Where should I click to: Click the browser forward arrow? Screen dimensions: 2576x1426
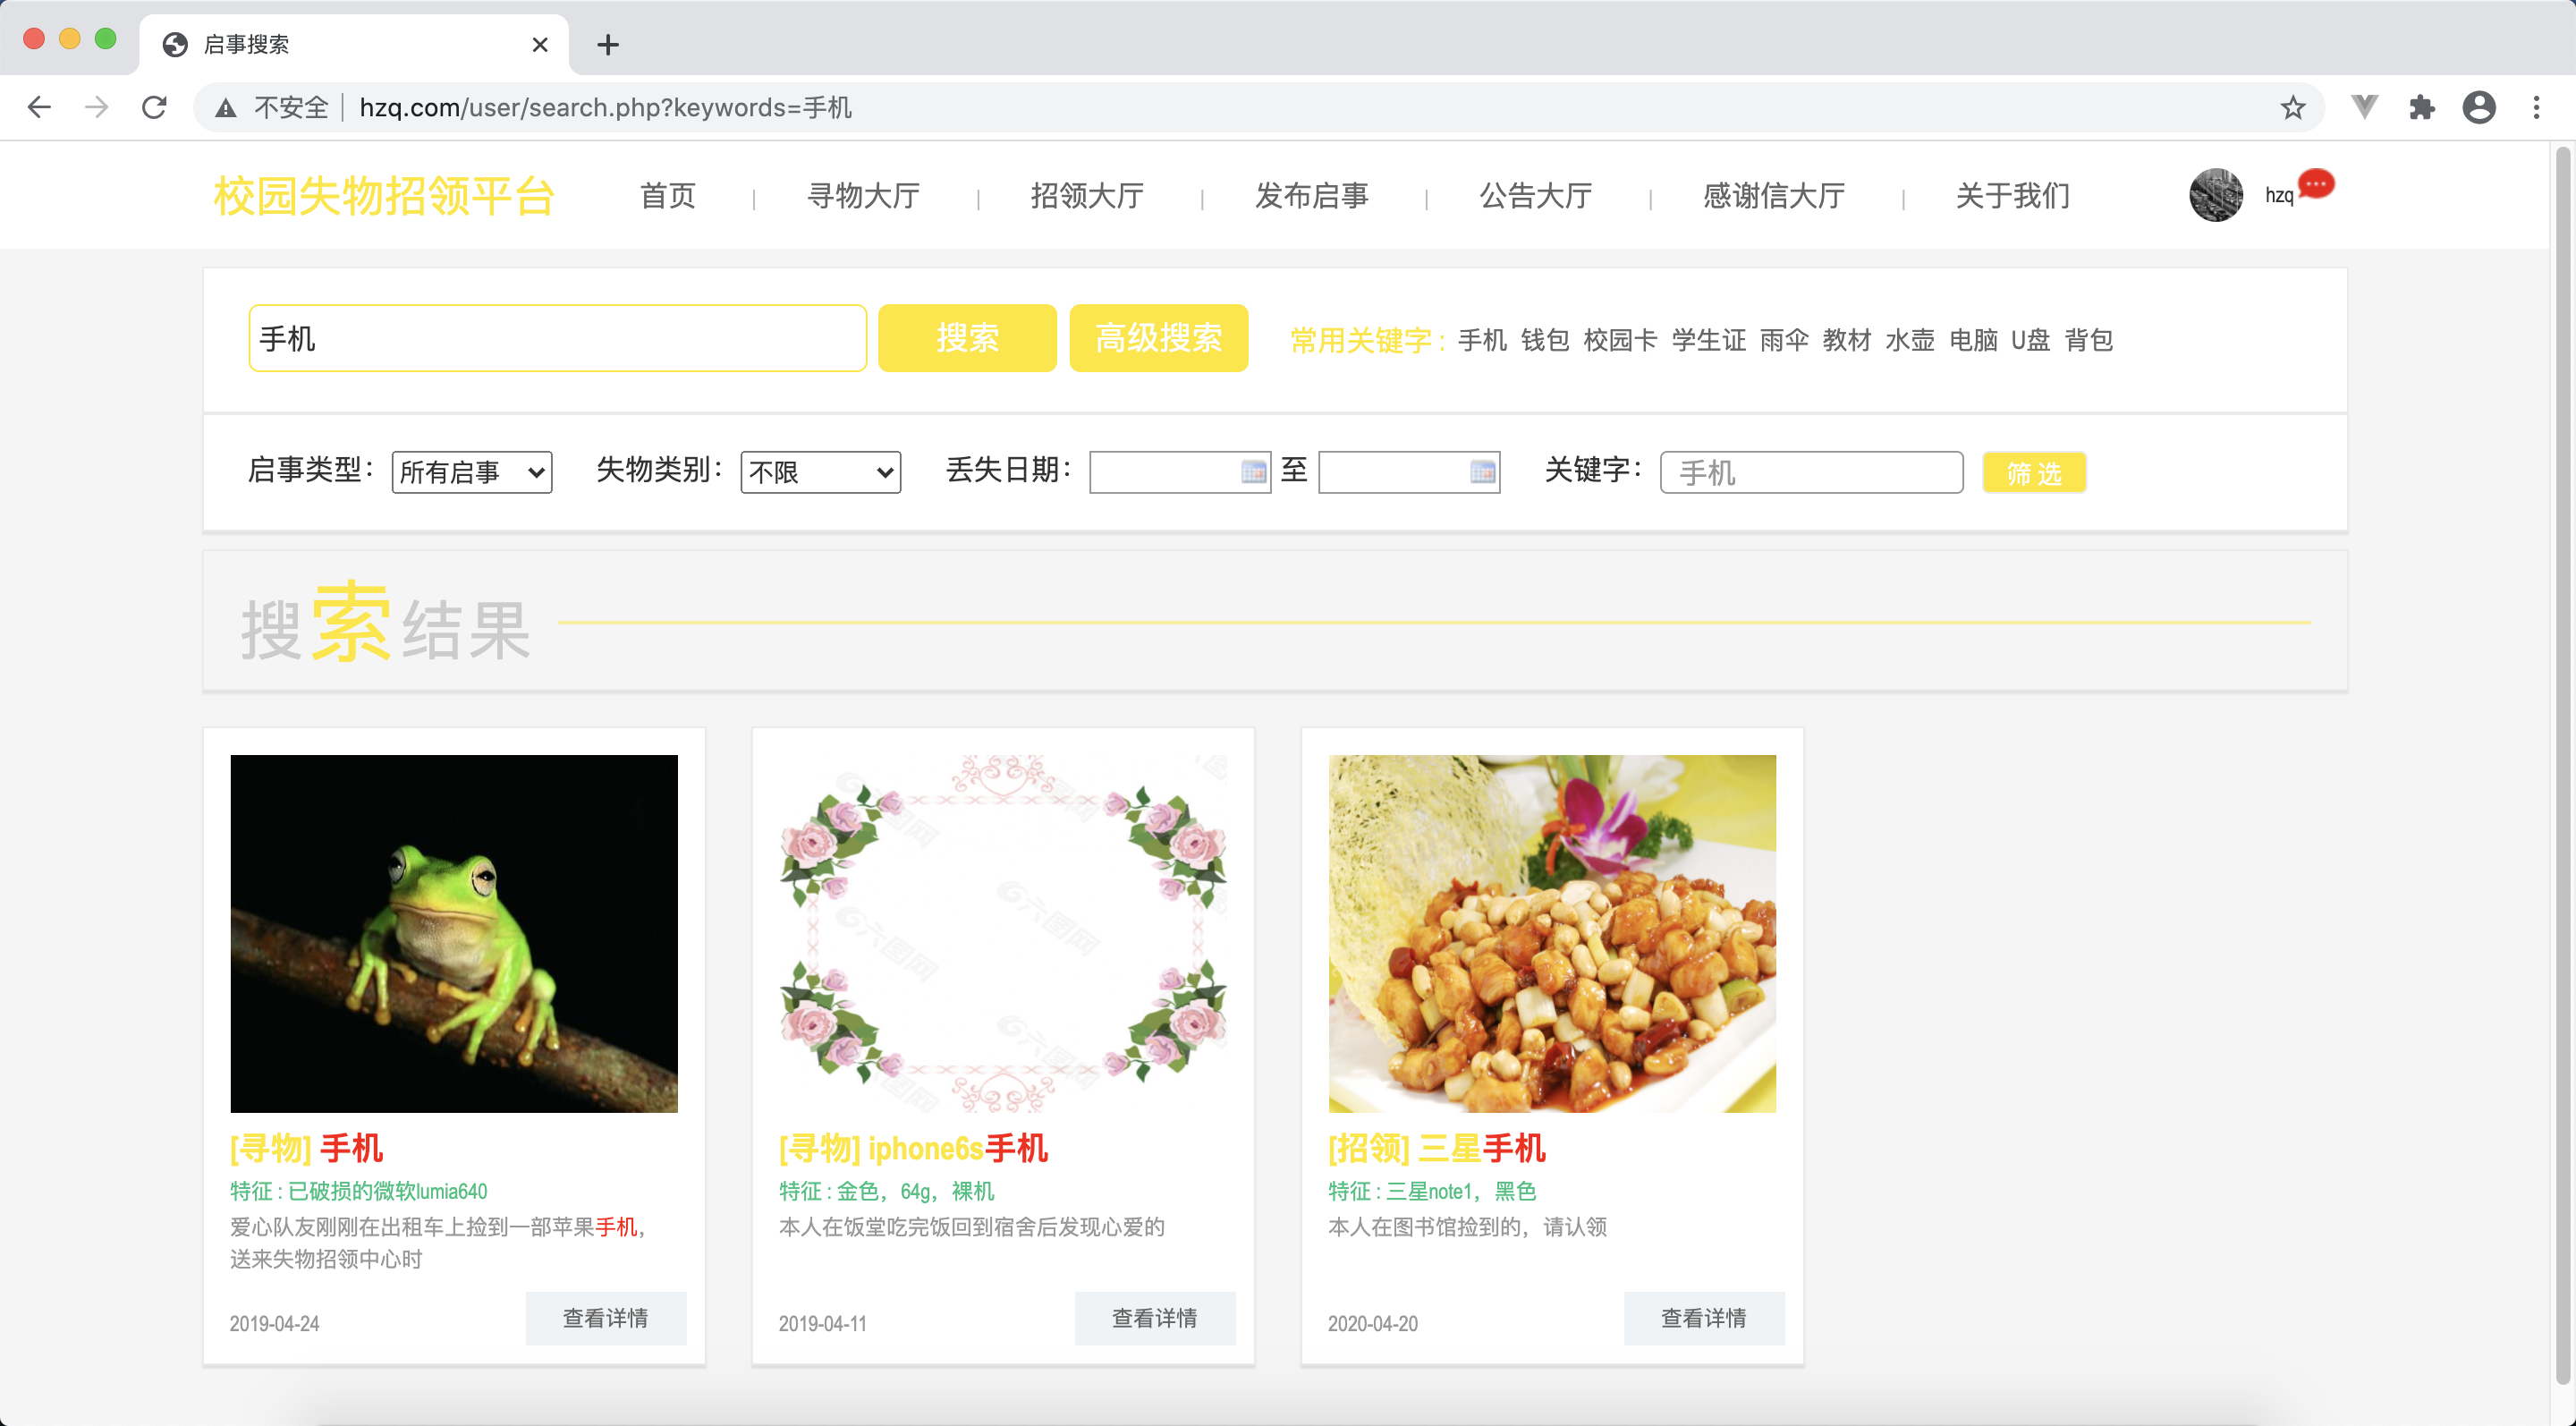coord(96,107)
